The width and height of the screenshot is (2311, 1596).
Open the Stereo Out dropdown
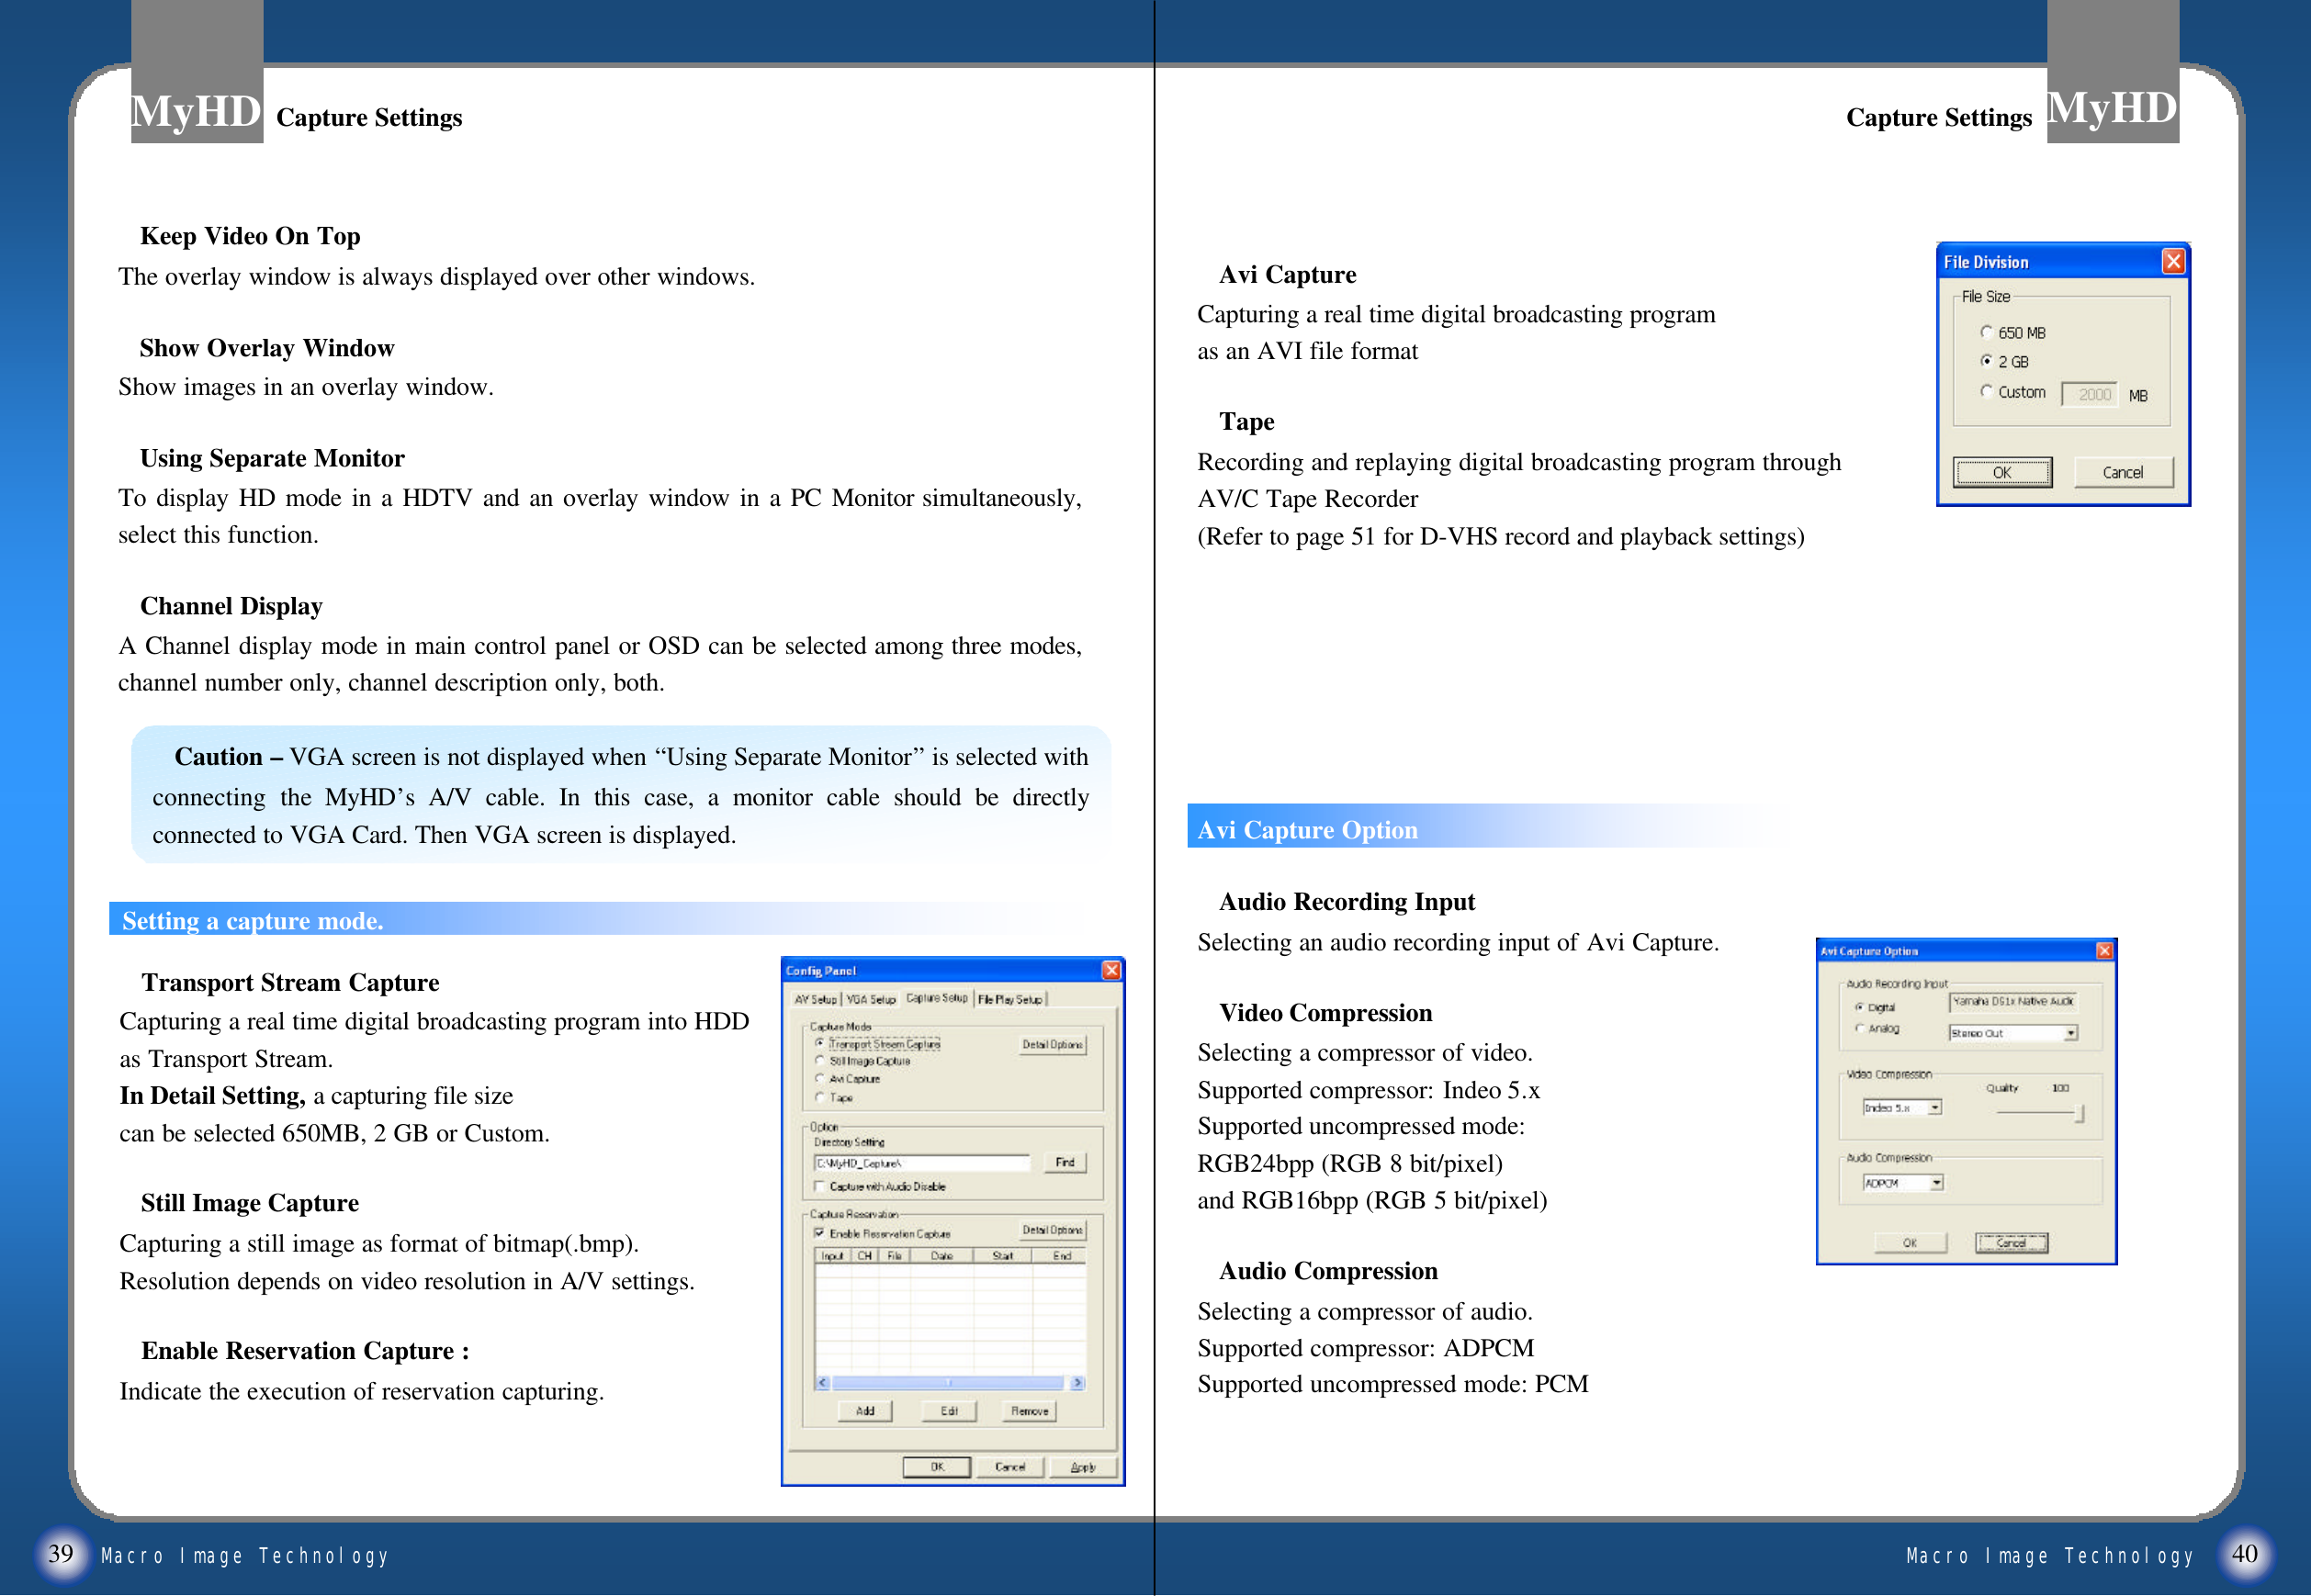2070,1033
